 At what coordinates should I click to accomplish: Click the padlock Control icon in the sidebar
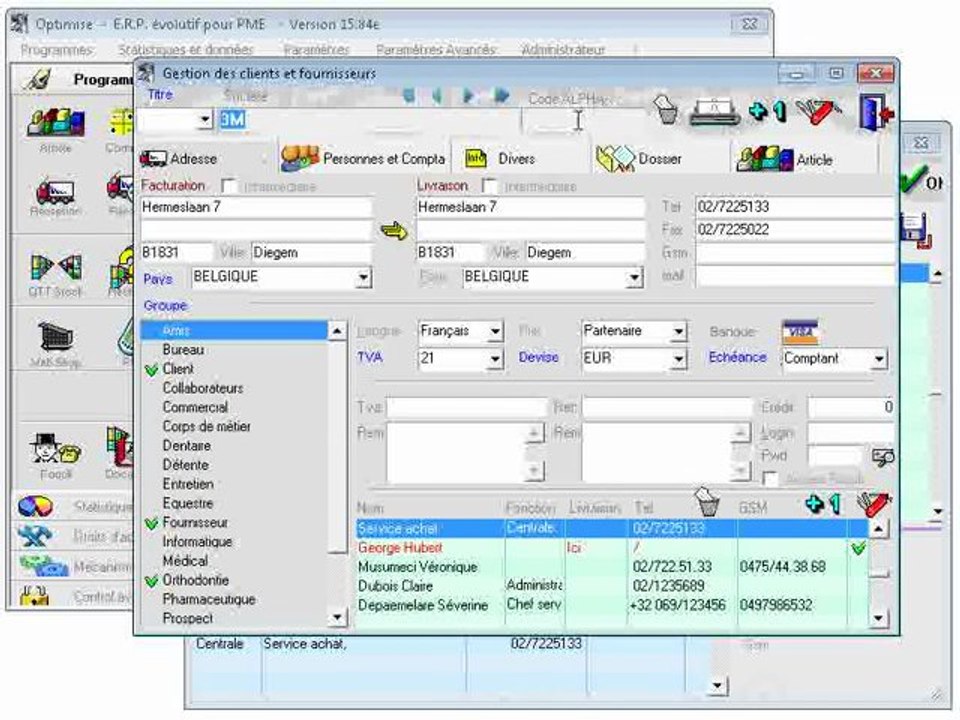(x=34, y=595)
